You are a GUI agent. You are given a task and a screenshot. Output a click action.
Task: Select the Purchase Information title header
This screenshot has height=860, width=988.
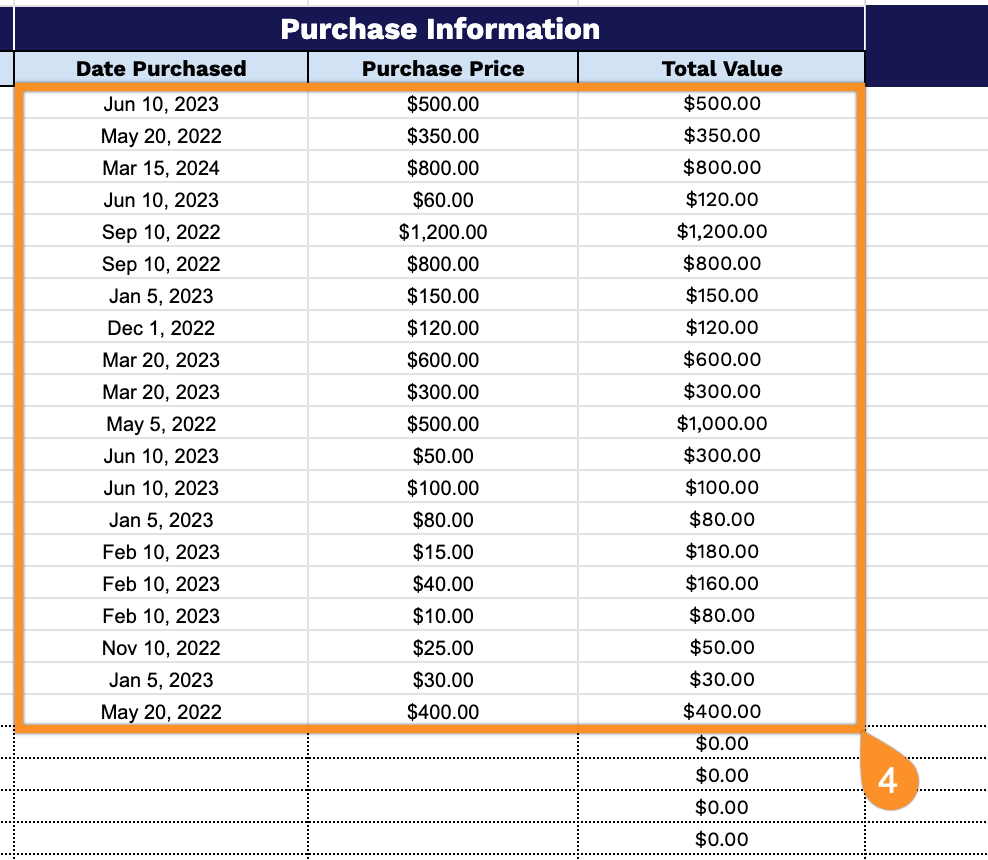(440, 29)
